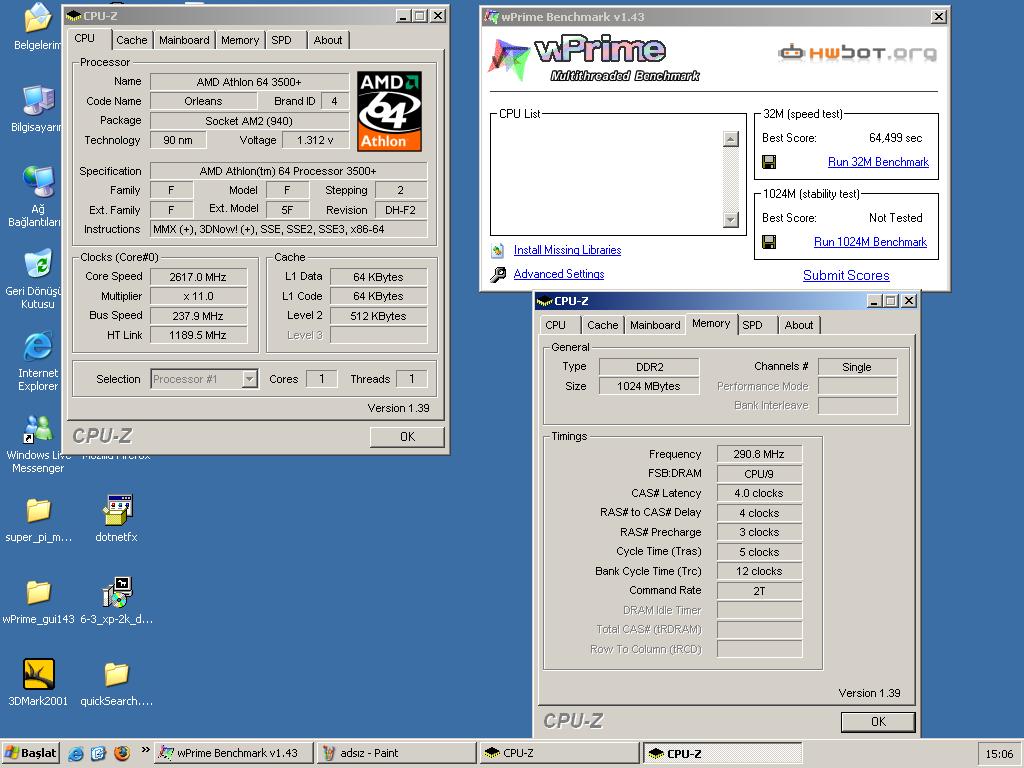Click the Socket AM2 (940) package value
Screen dimensions: 1024x768
click(249, 121)
